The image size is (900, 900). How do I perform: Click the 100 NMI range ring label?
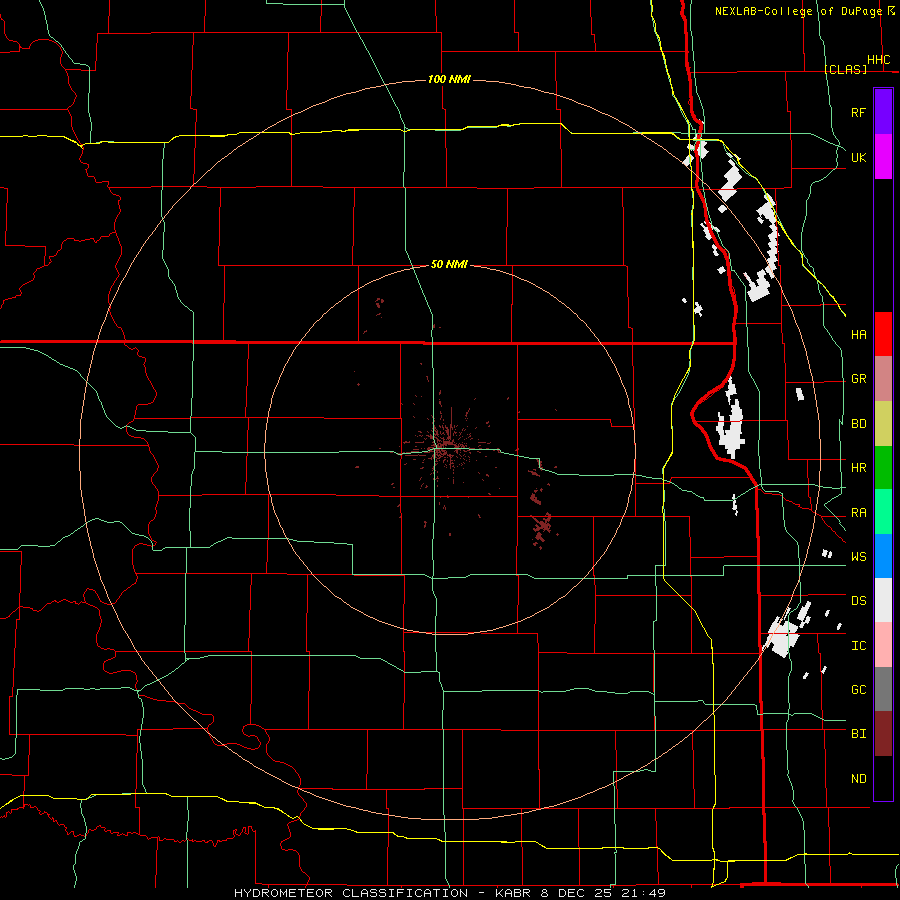coord(449,79)
